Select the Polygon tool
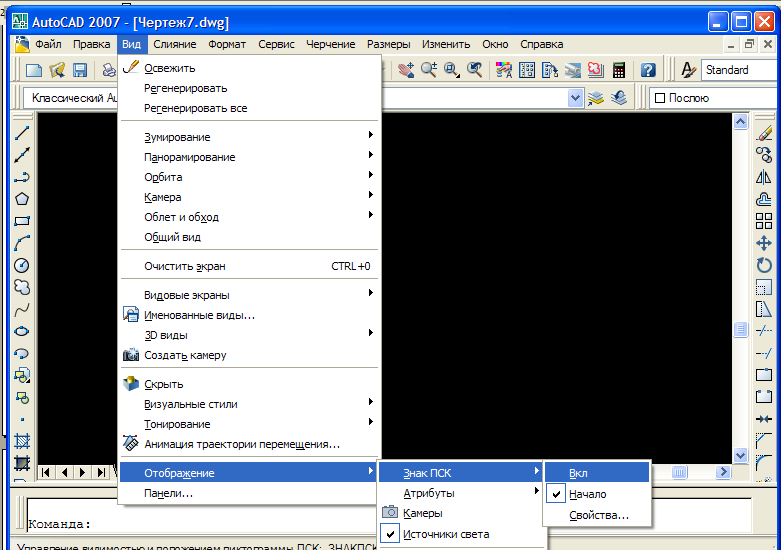Viewport: 781px width, 550px height. pos(22,199)
